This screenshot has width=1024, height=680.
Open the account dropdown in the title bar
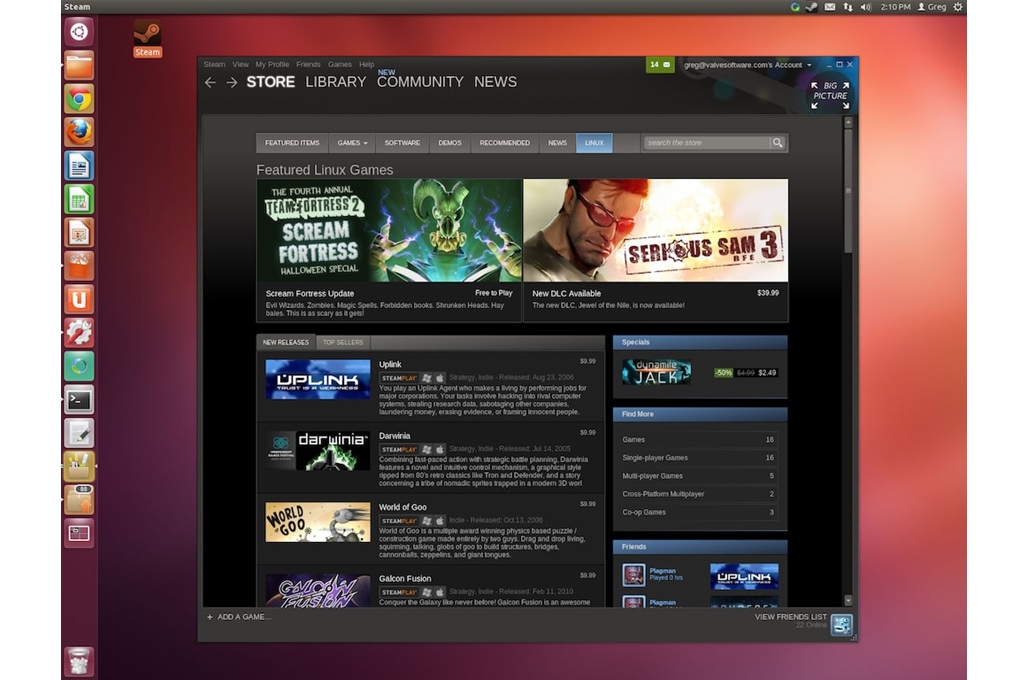(746, 65)
